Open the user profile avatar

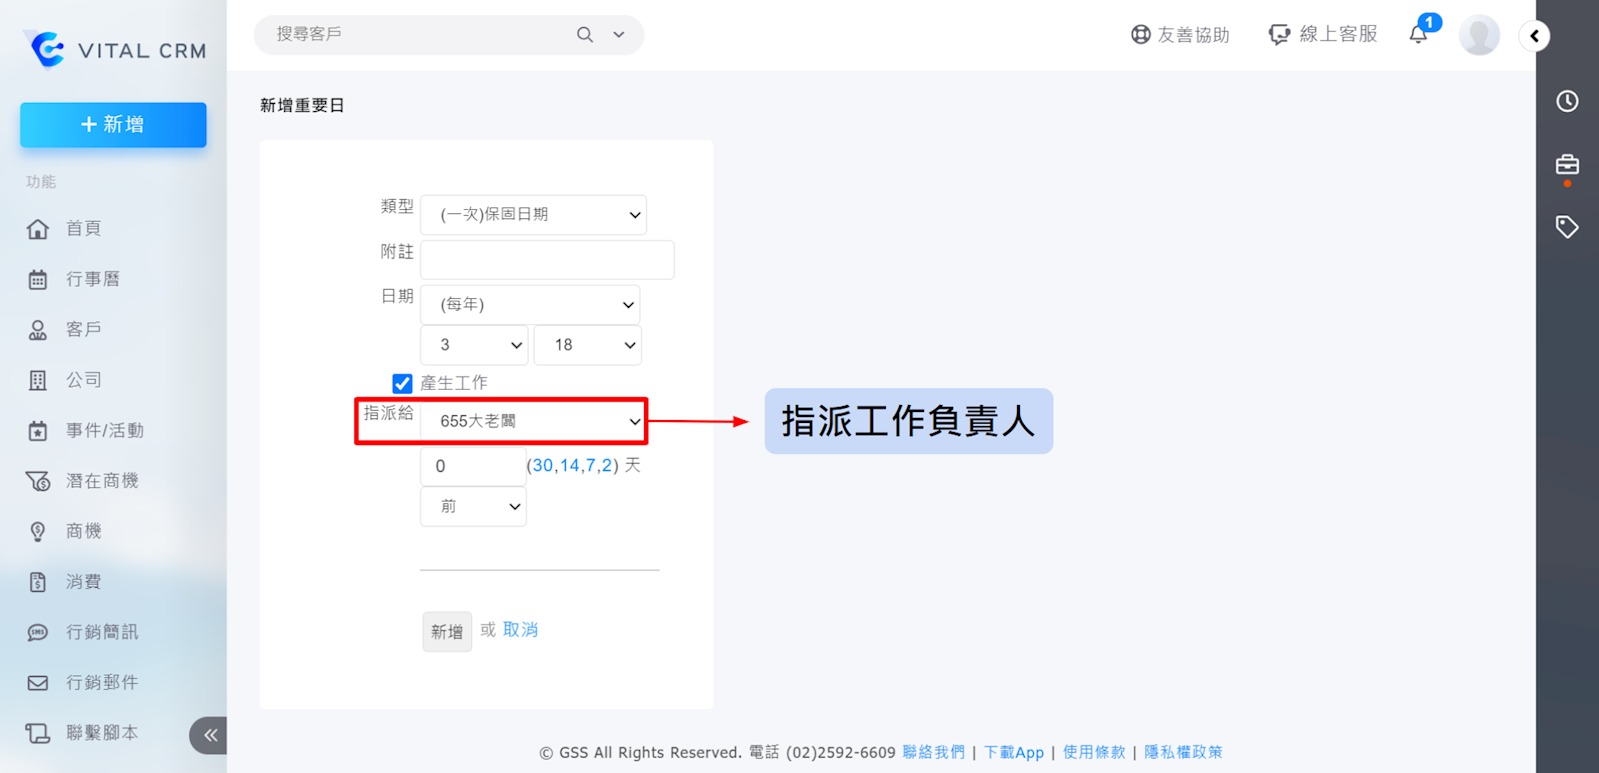coord(1479,35)
